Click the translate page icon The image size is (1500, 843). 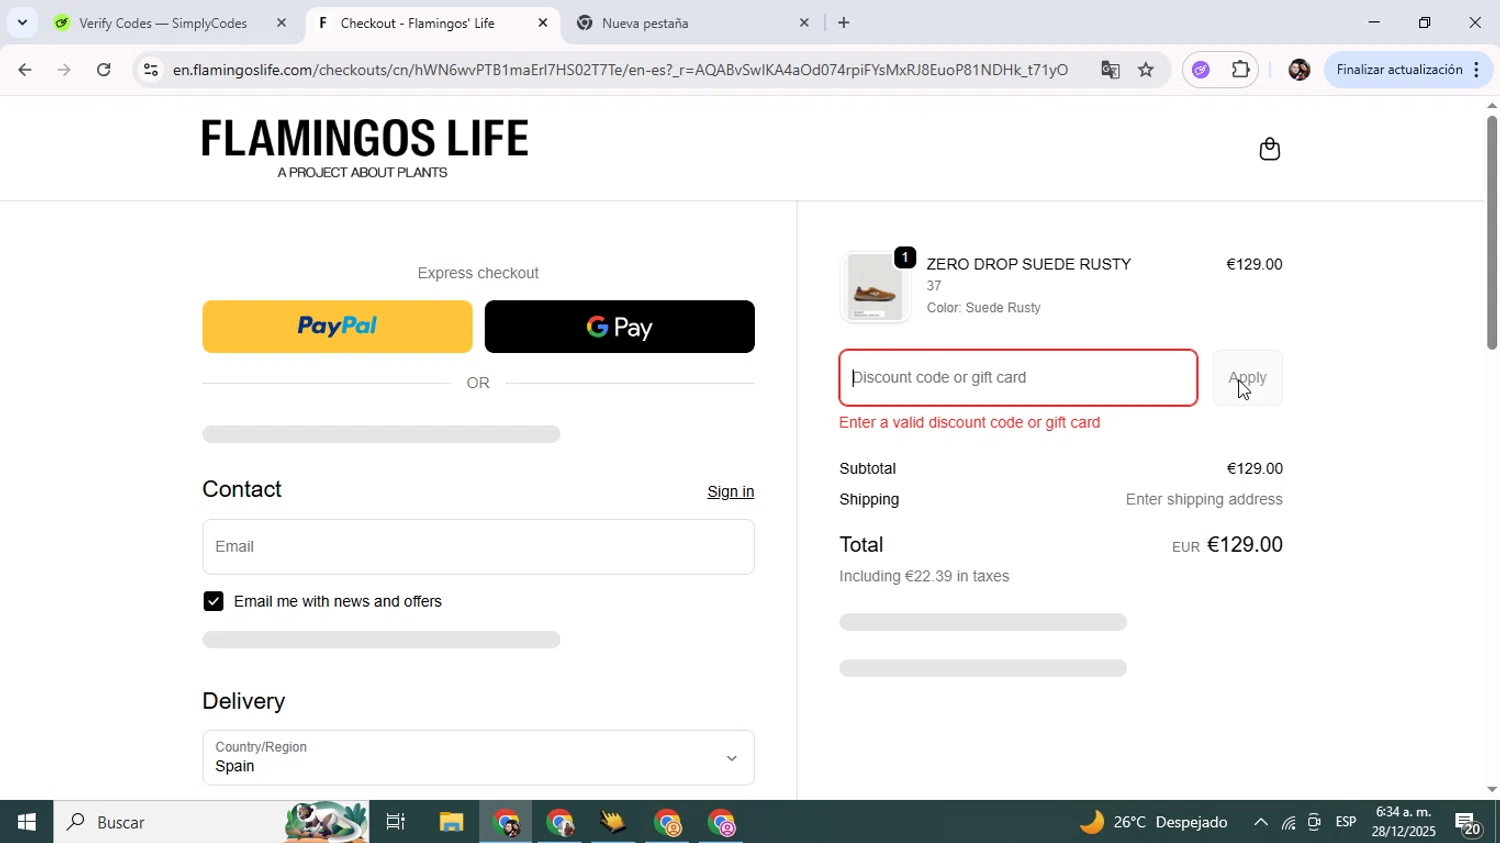click(x=1110, y=70)
